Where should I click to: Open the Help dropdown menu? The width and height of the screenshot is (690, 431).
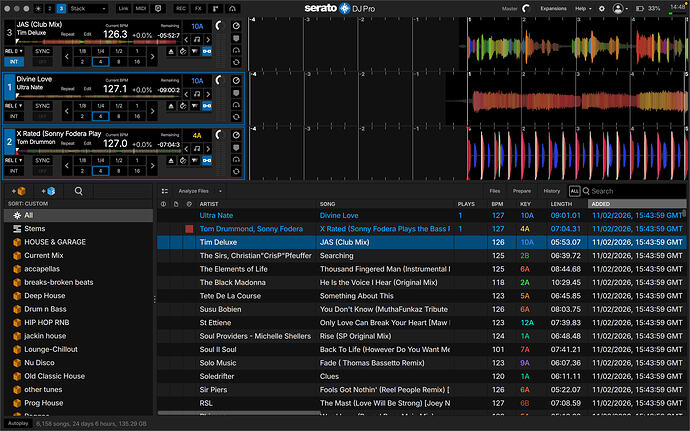tap(584, 8)
